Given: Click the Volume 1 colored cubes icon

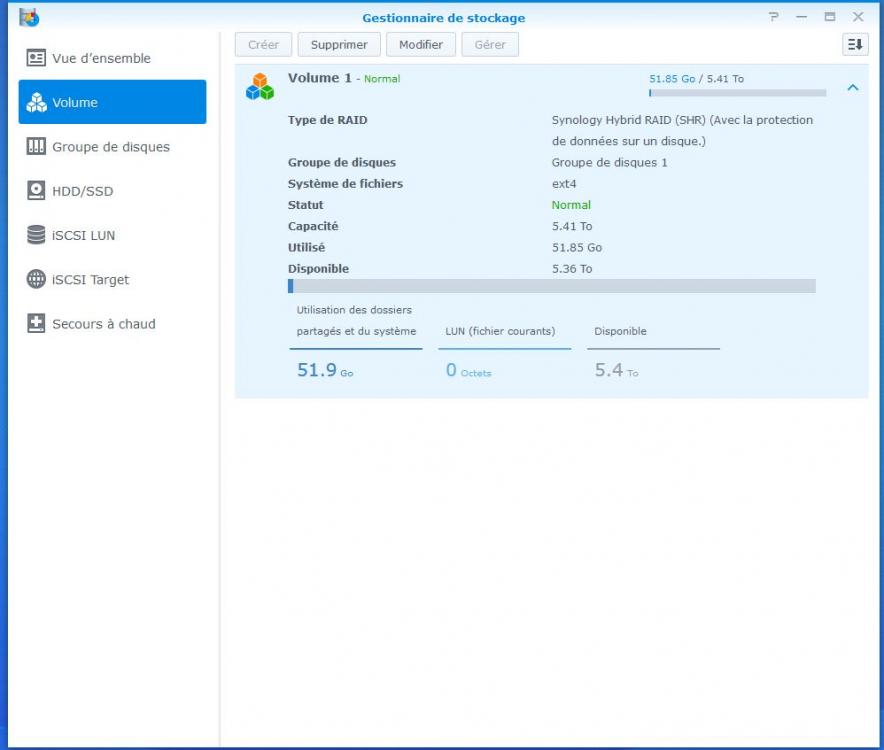Looking at the screenshot, I should click(260, 86).
